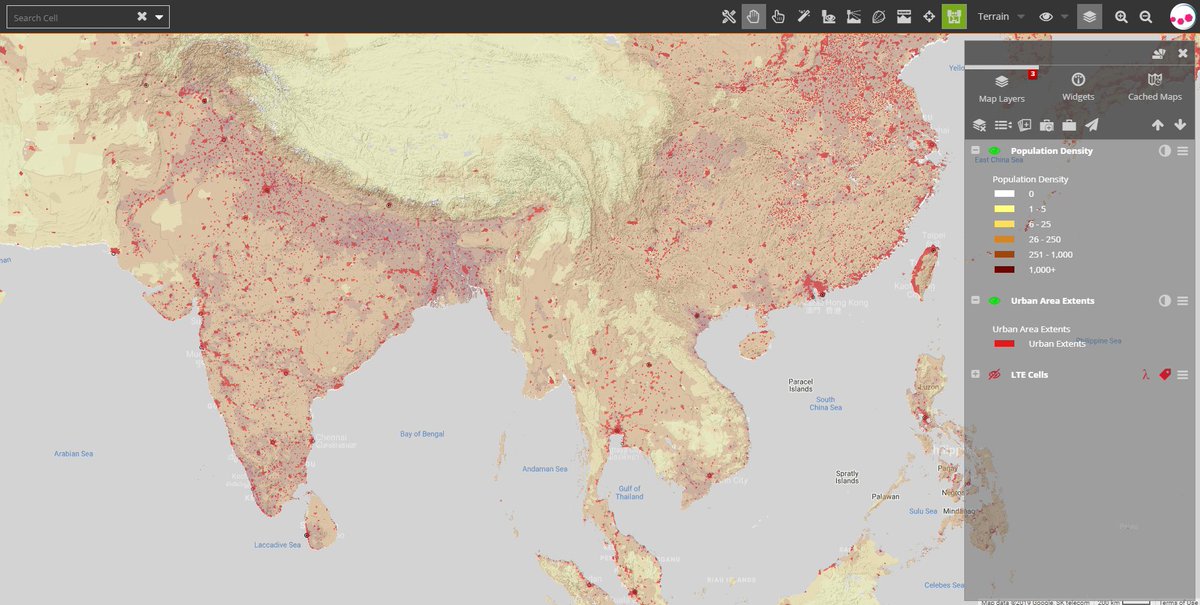
Task: Click the Bay of Bengal map label
Action: [422, 434]
